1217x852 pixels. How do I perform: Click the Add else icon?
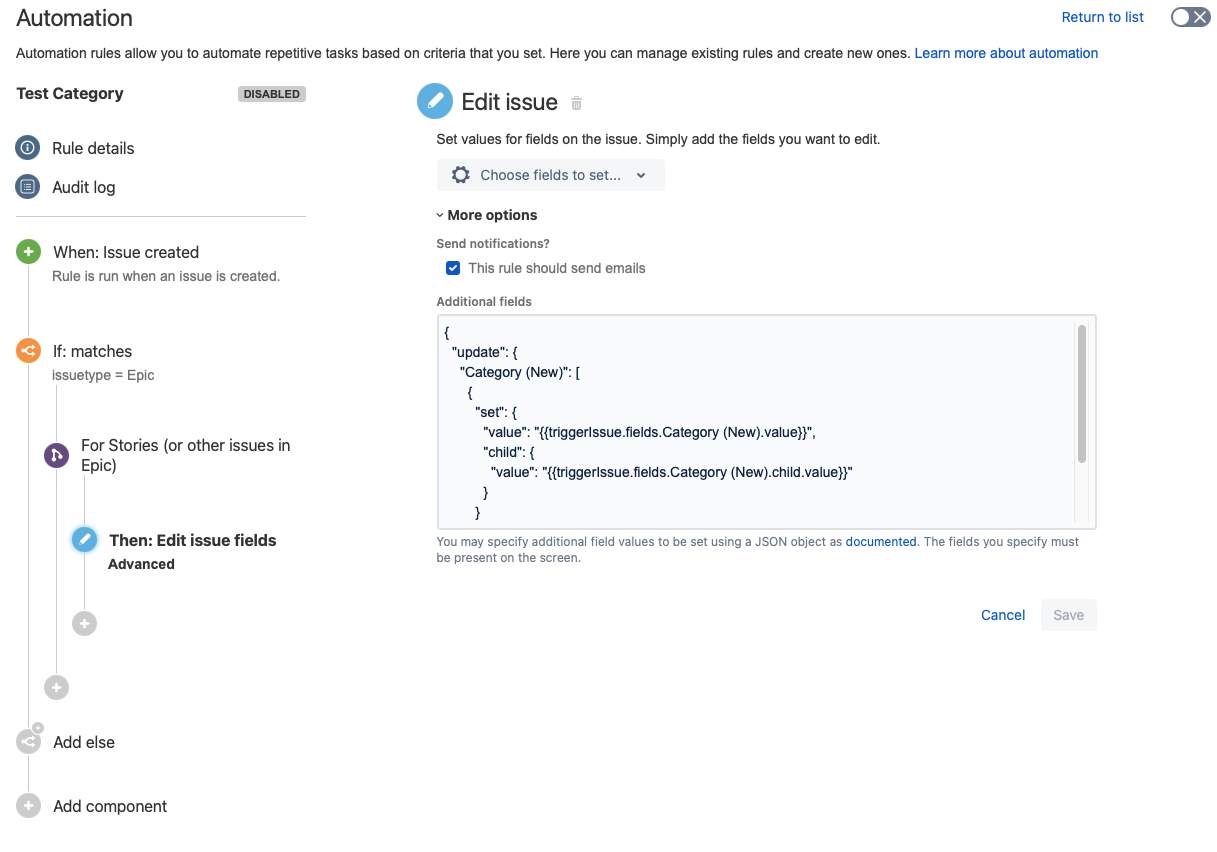pos(28,742)
